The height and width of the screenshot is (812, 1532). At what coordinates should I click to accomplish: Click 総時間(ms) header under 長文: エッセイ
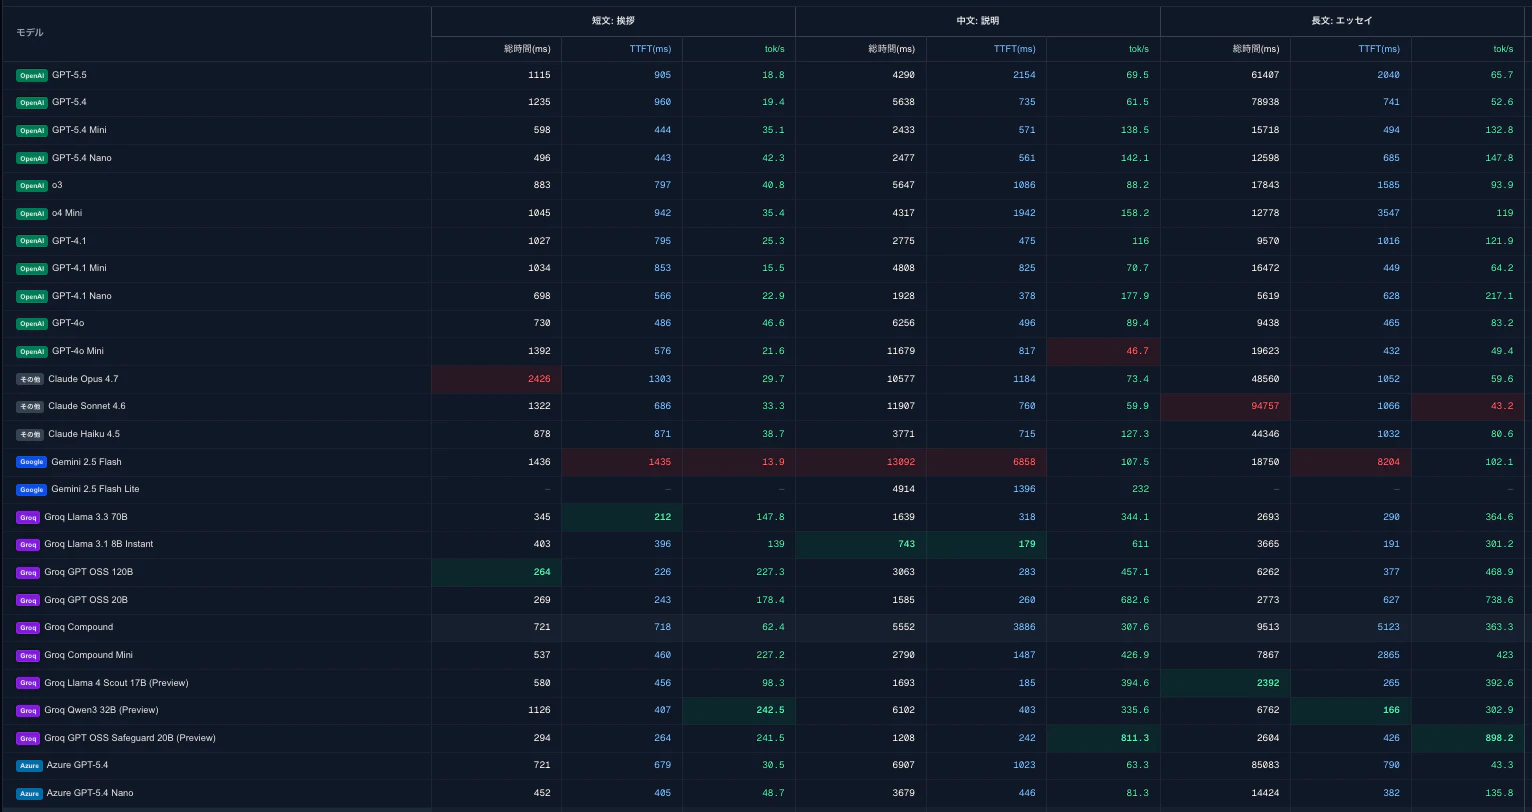tap(1255, 49)
